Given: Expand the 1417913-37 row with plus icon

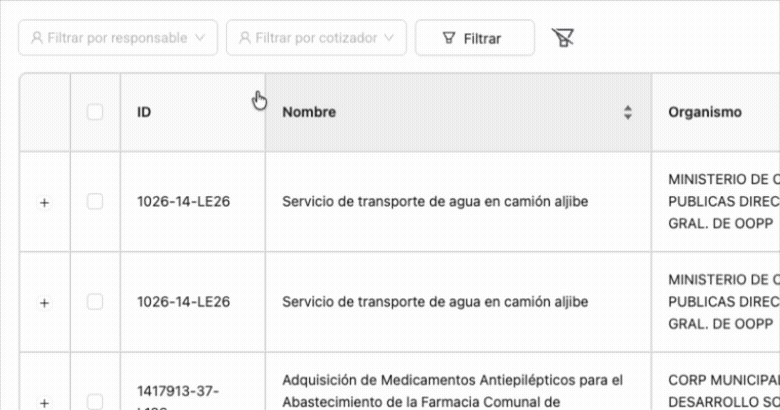Looking at the screenshot, I should tap(44, 403).
